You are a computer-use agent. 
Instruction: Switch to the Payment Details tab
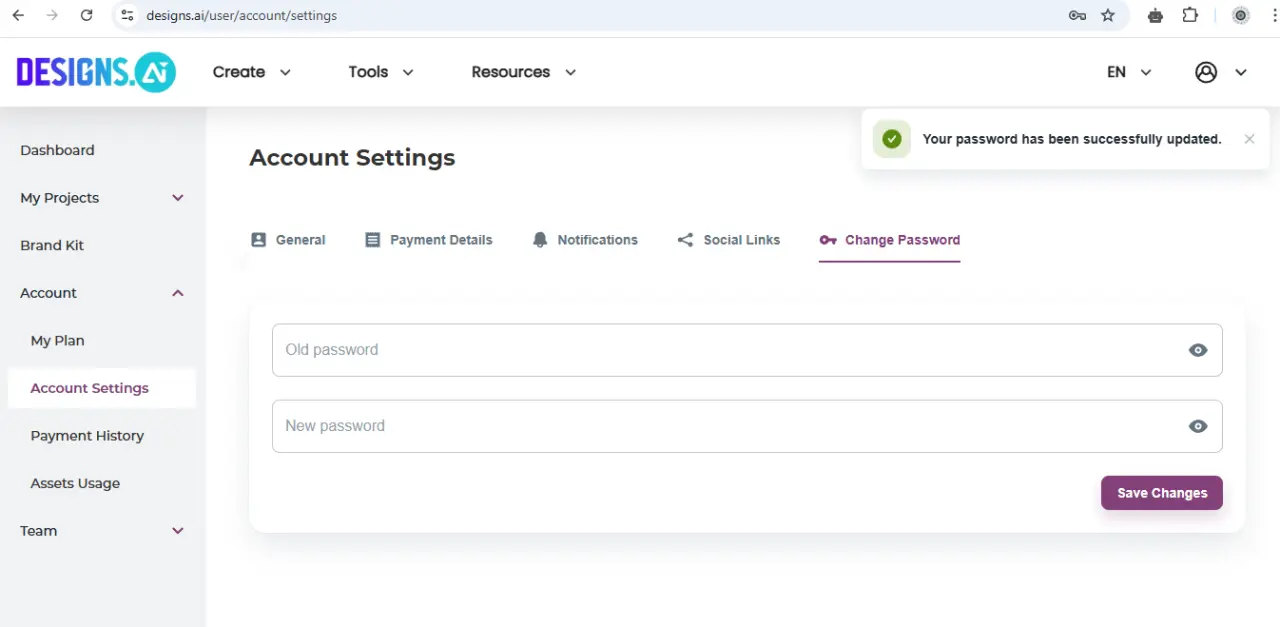(429, 240)
